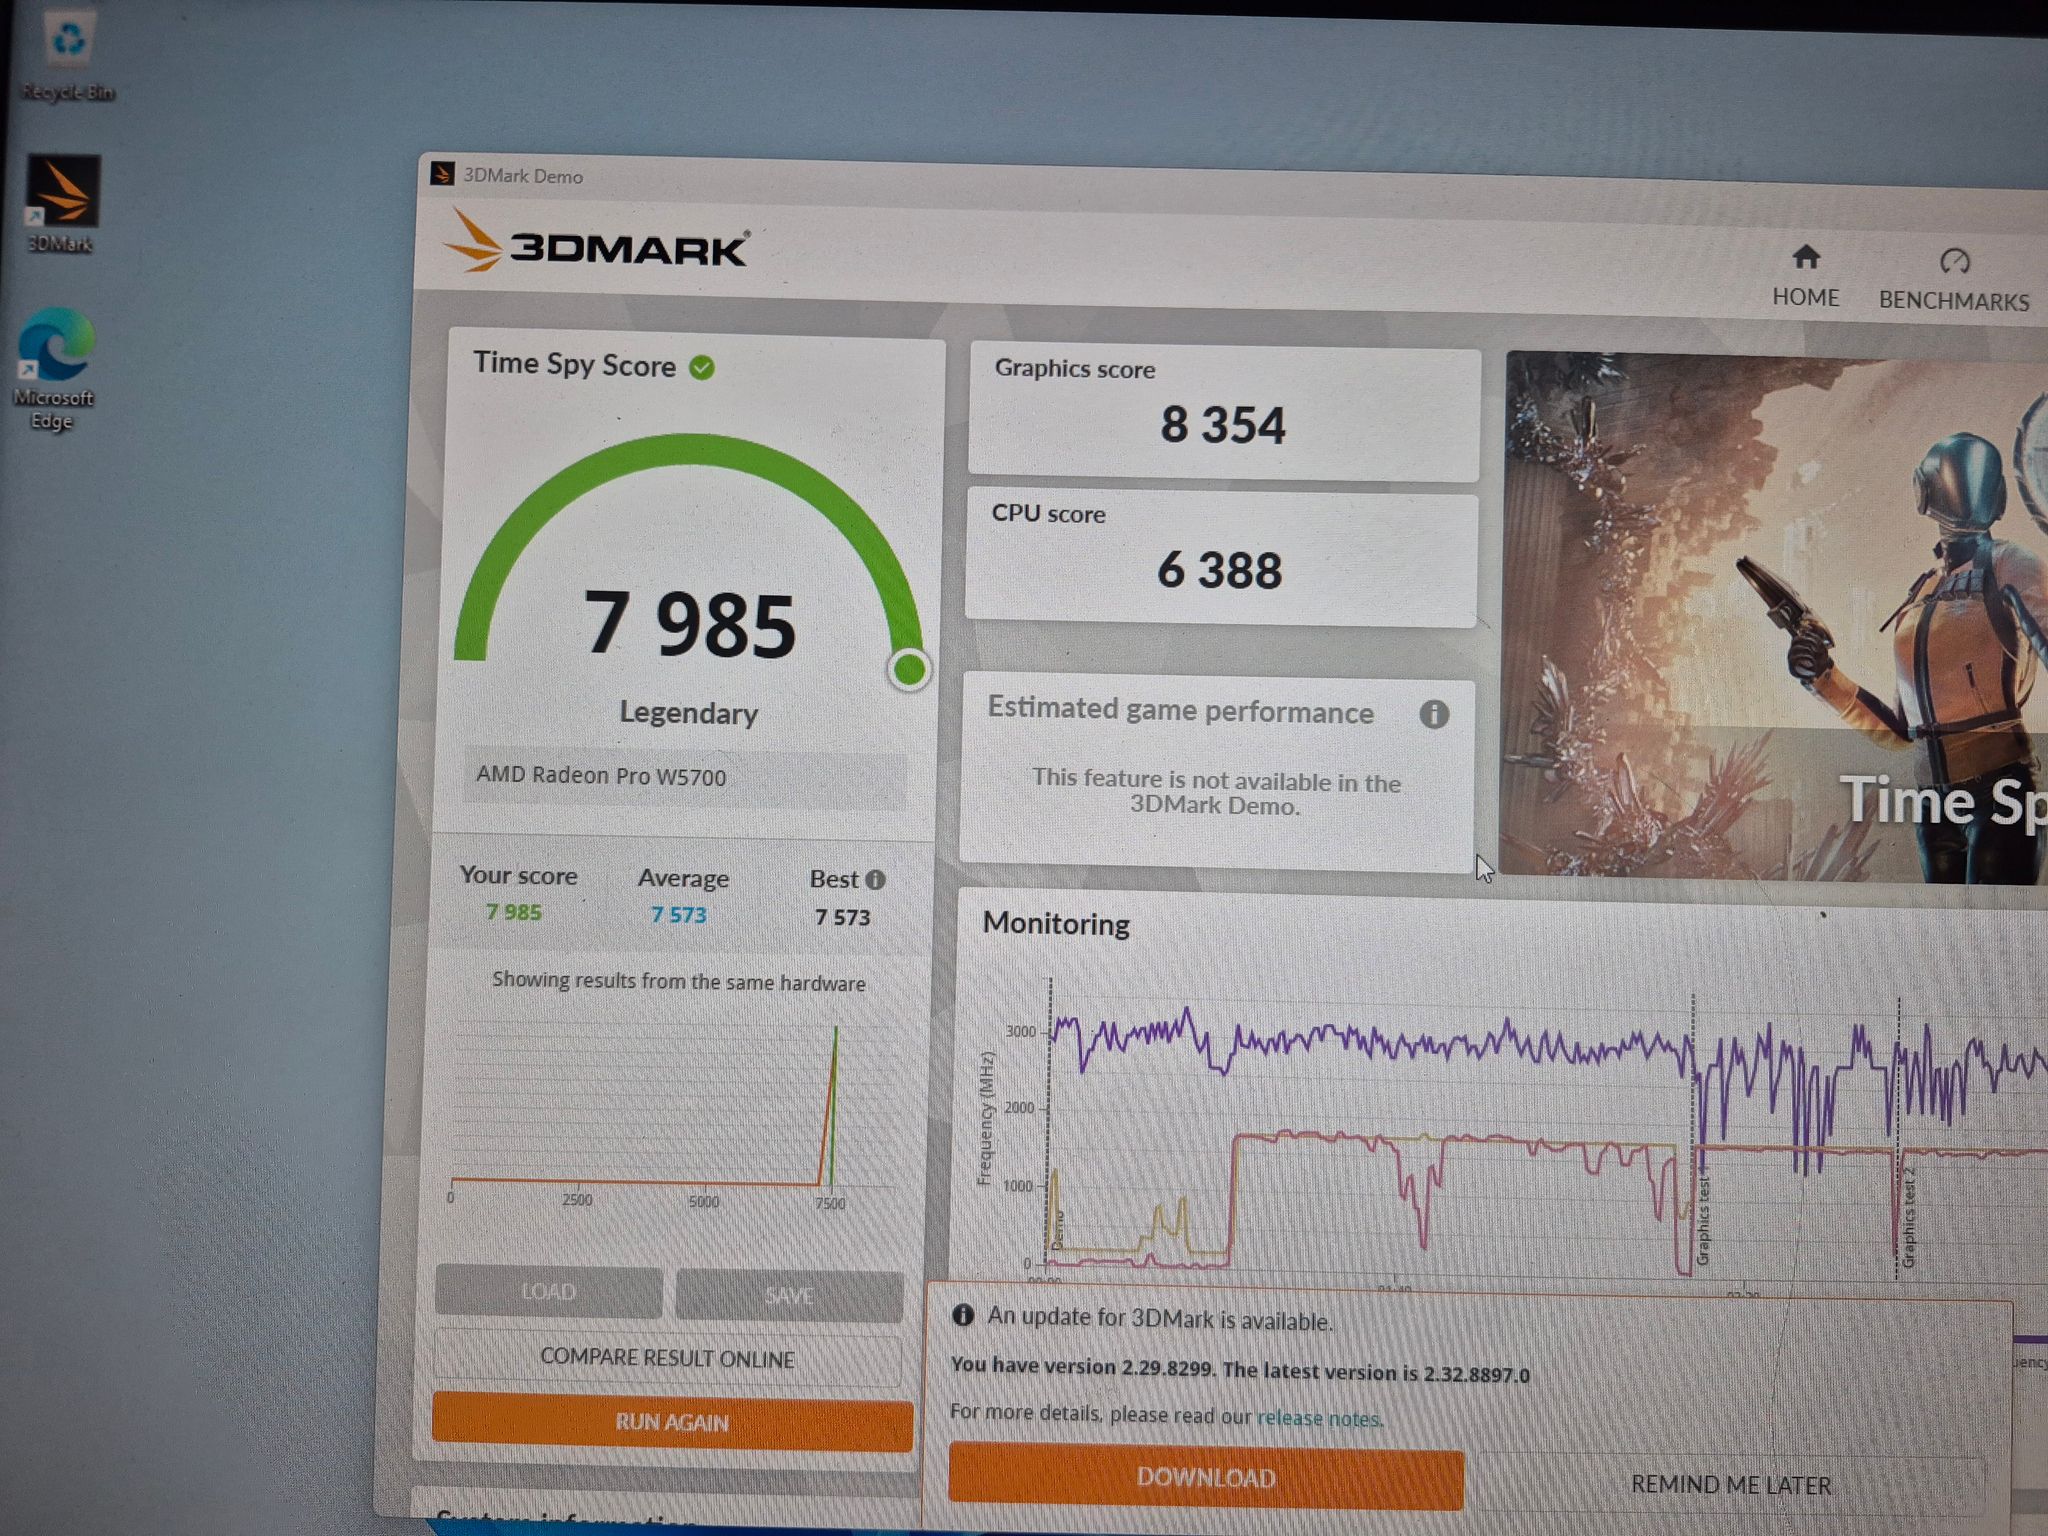This screenshot has height=1536, width=2048.
Task: Click the orange RUN AGAIN button
Action: (x=672, y=1423)
